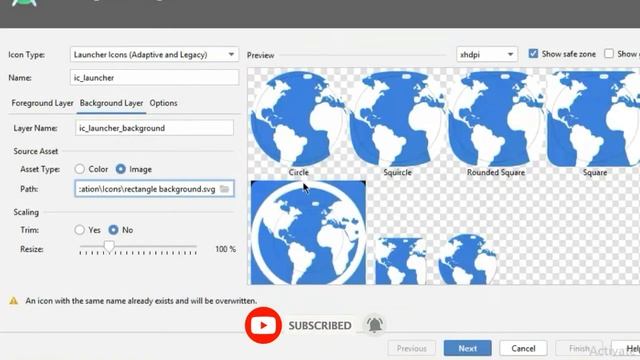This screenshot has height=360, width=640.
Task: Select the Image asset type radio
Action: 120,169
